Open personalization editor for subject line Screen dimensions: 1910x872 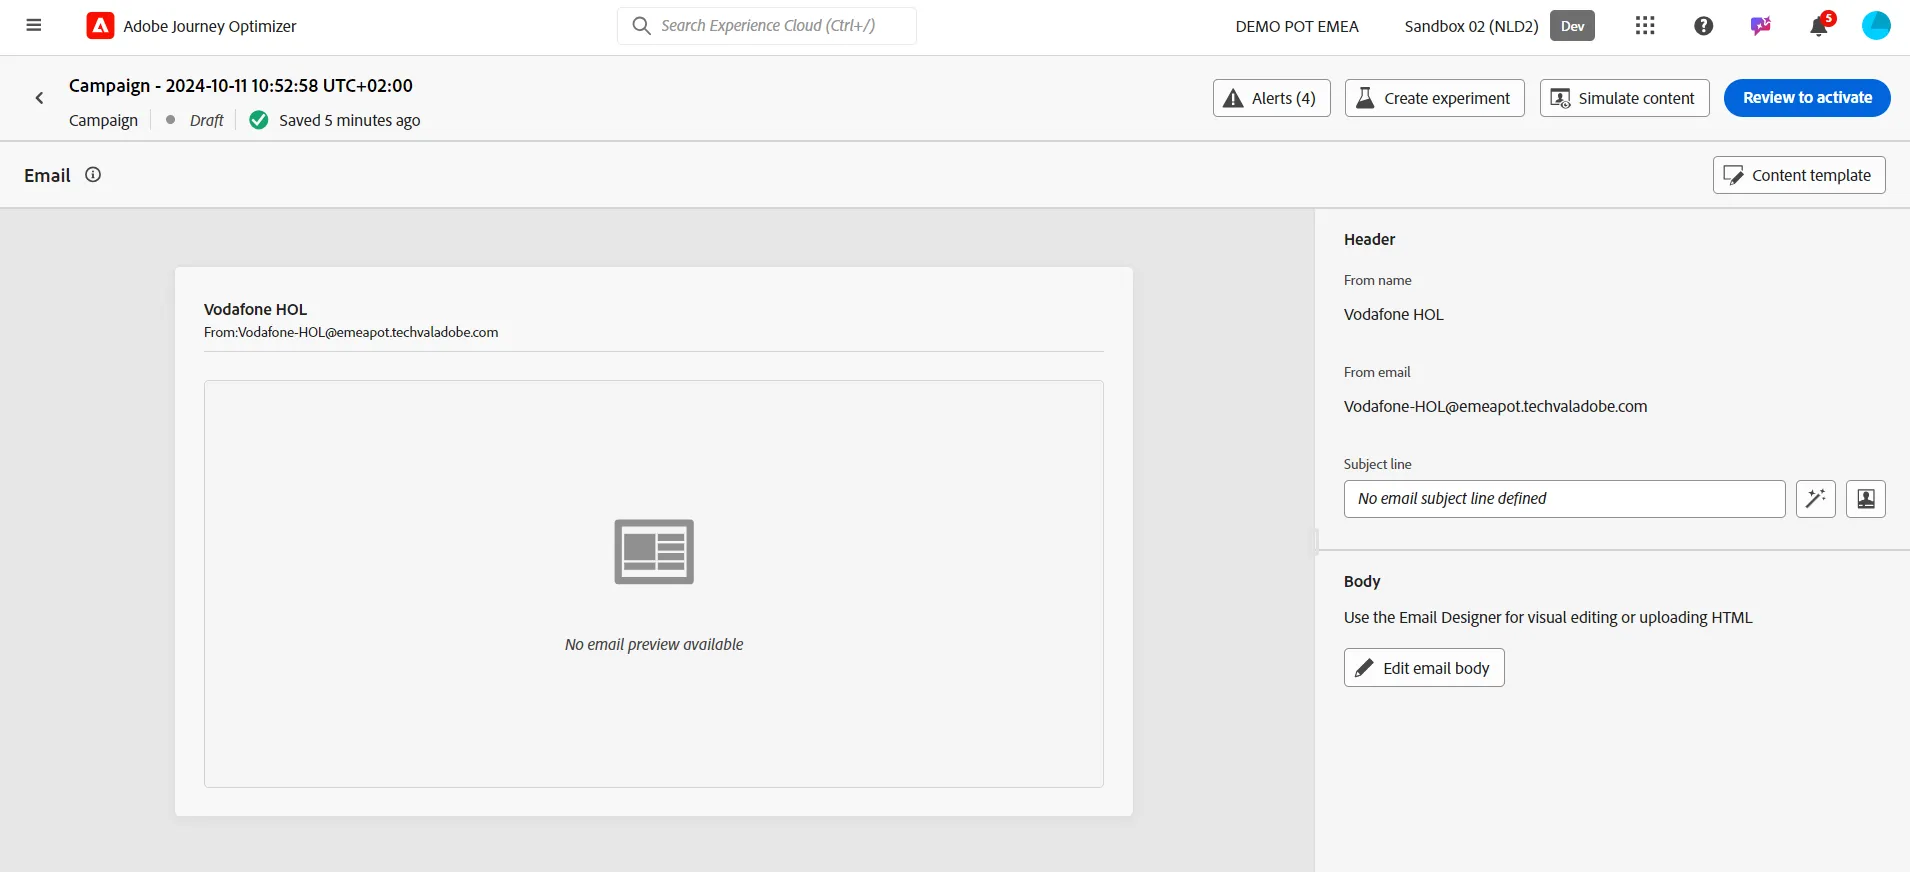click(1866, 499)
